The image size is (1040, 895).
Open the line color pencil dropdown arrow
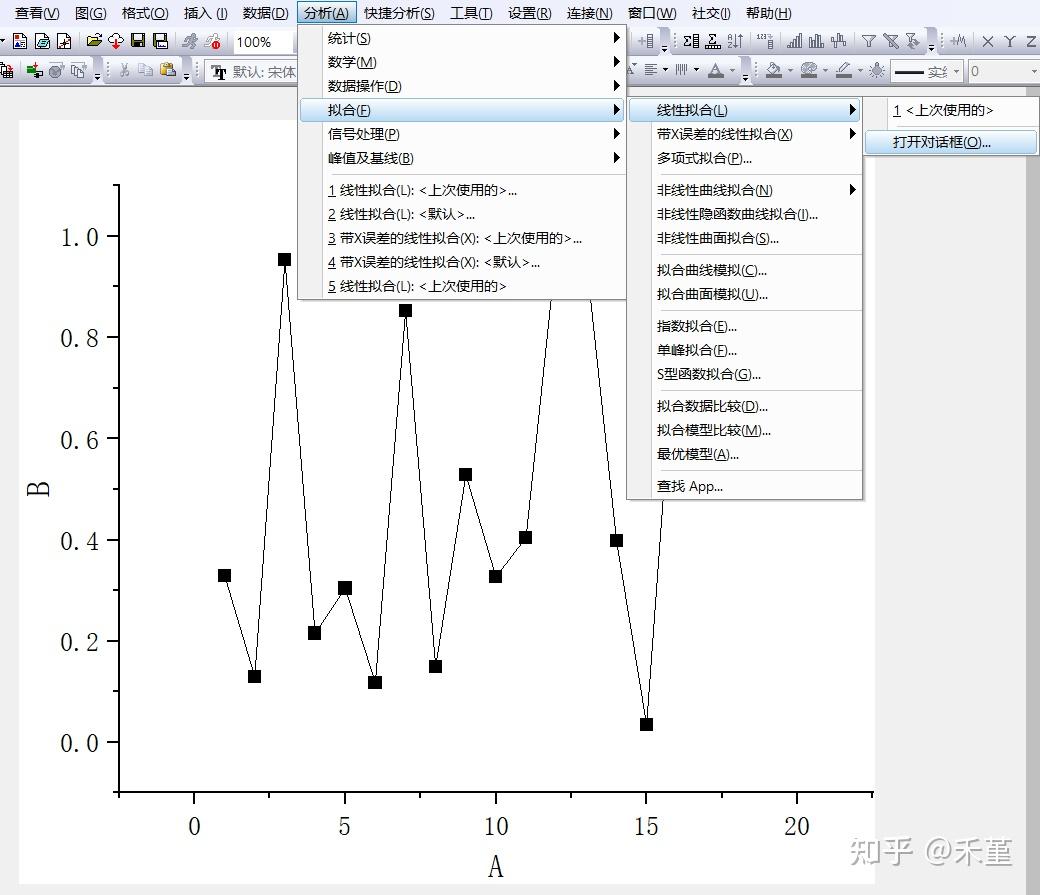[860, 70]
